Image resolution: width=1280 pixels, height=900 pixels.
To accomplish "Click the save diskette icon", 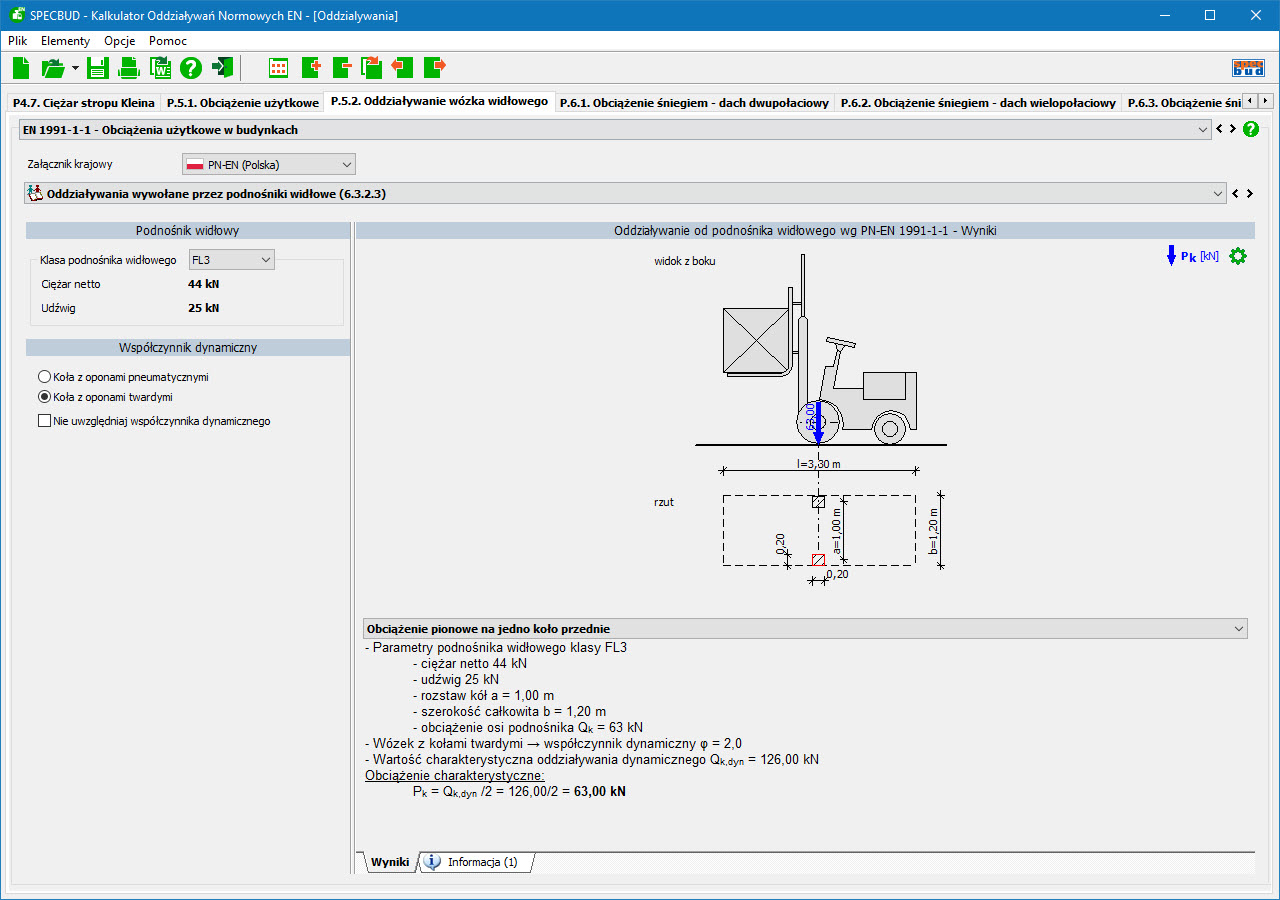I will tap(97, 68).
